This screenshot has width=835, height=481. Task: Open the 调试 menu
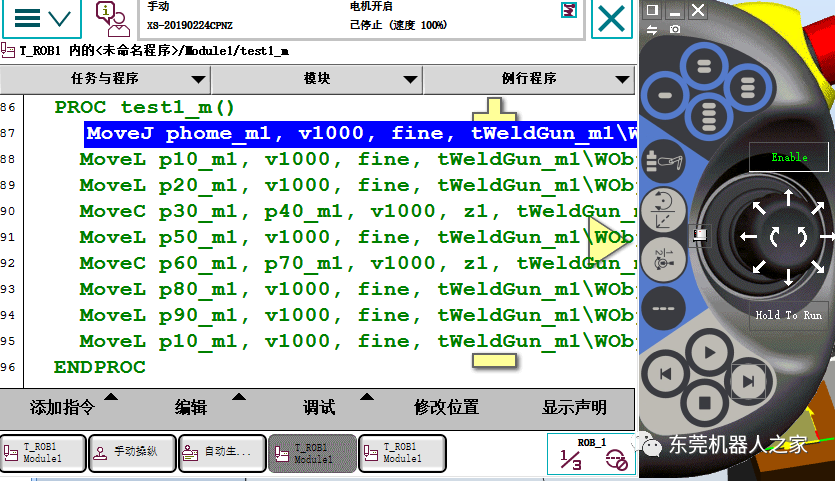(319, 407)
